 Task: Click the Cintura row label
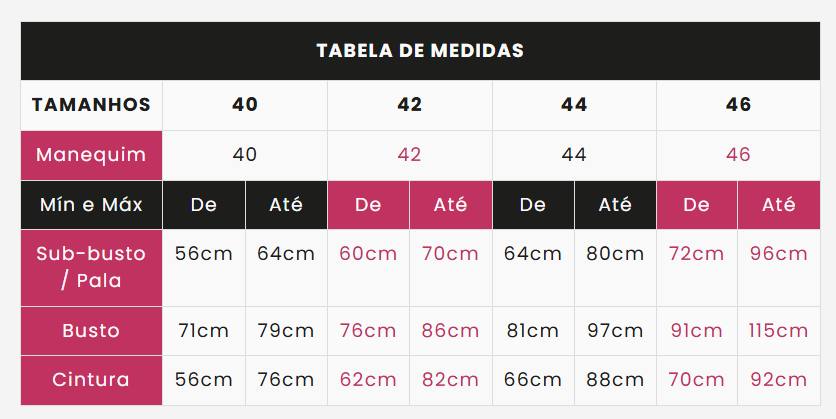pyautogui.click(x=91, y=380)
